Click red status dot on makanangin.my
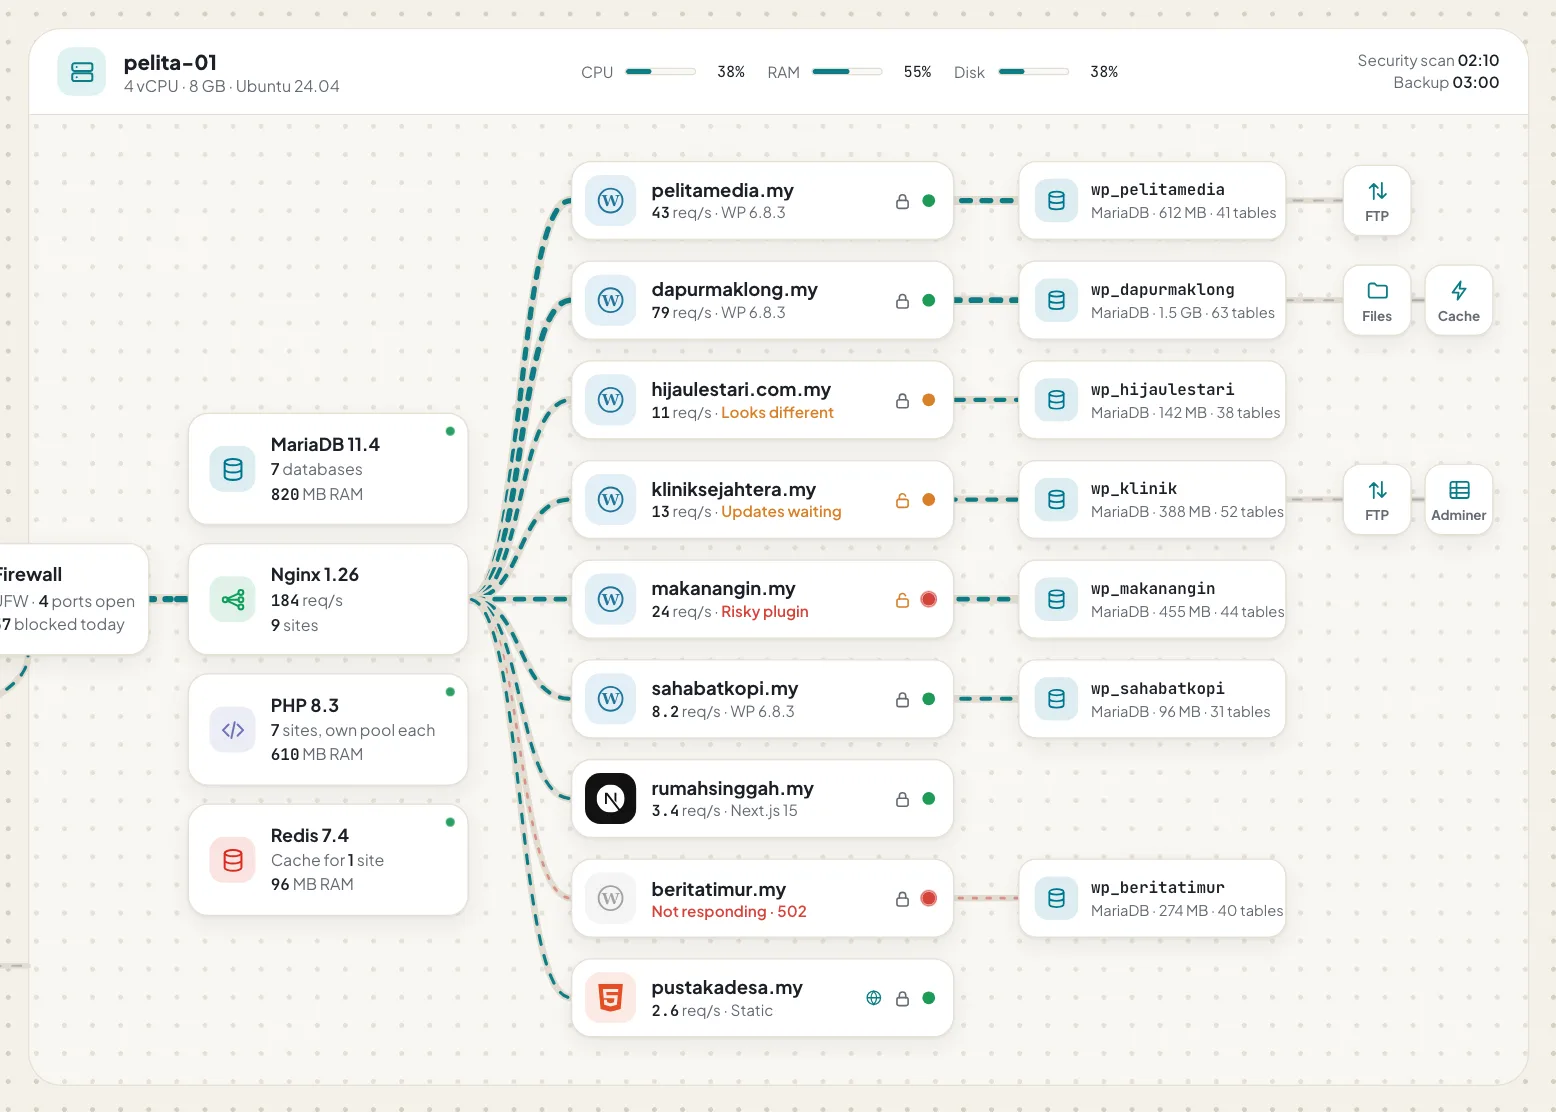This screenshot has height=1112, width=1556. pyautogui.click(x=929, y=600)
